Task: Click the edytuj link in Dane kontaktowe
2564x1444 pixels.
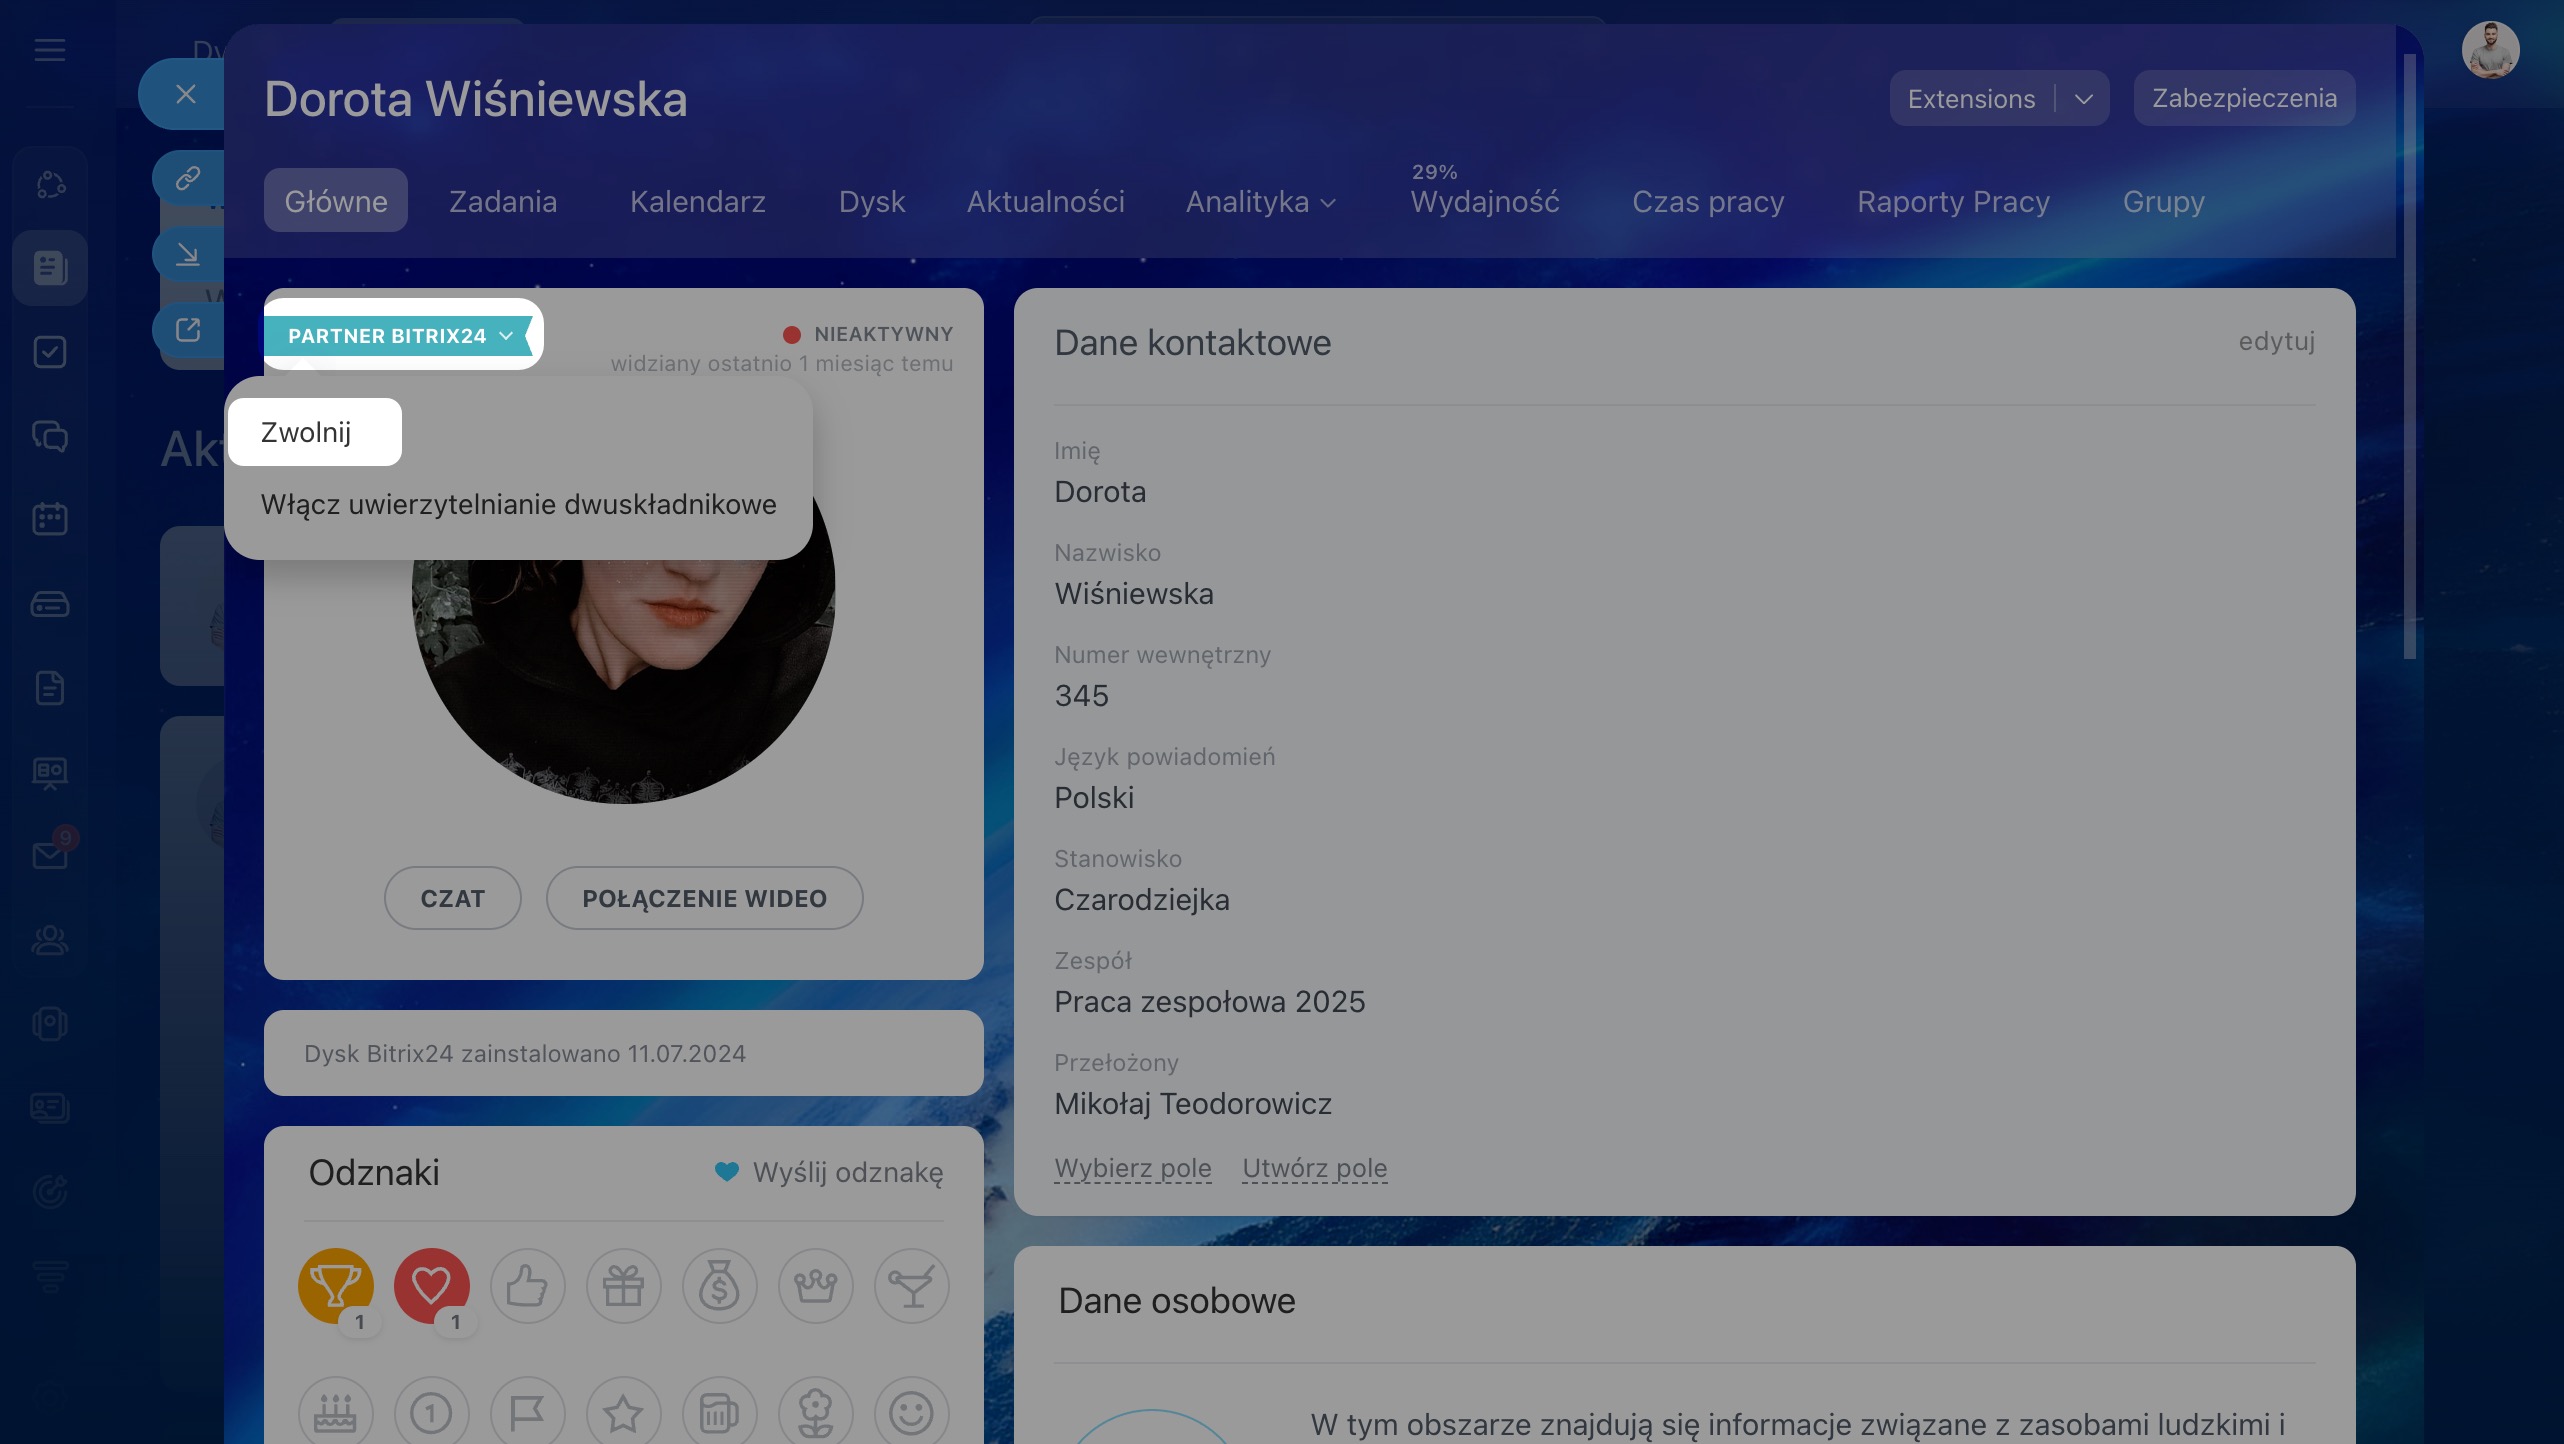Action: 2276,341
